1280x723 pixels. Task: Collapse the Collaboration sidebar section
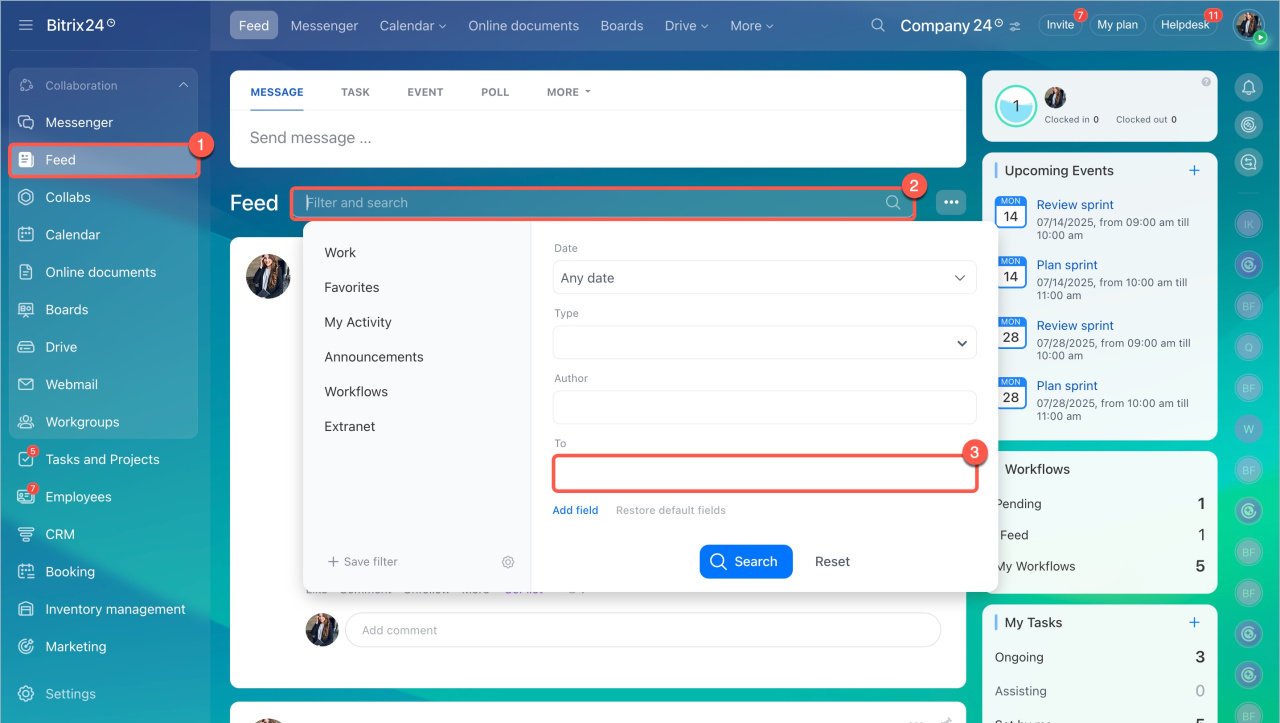[183, 86]
